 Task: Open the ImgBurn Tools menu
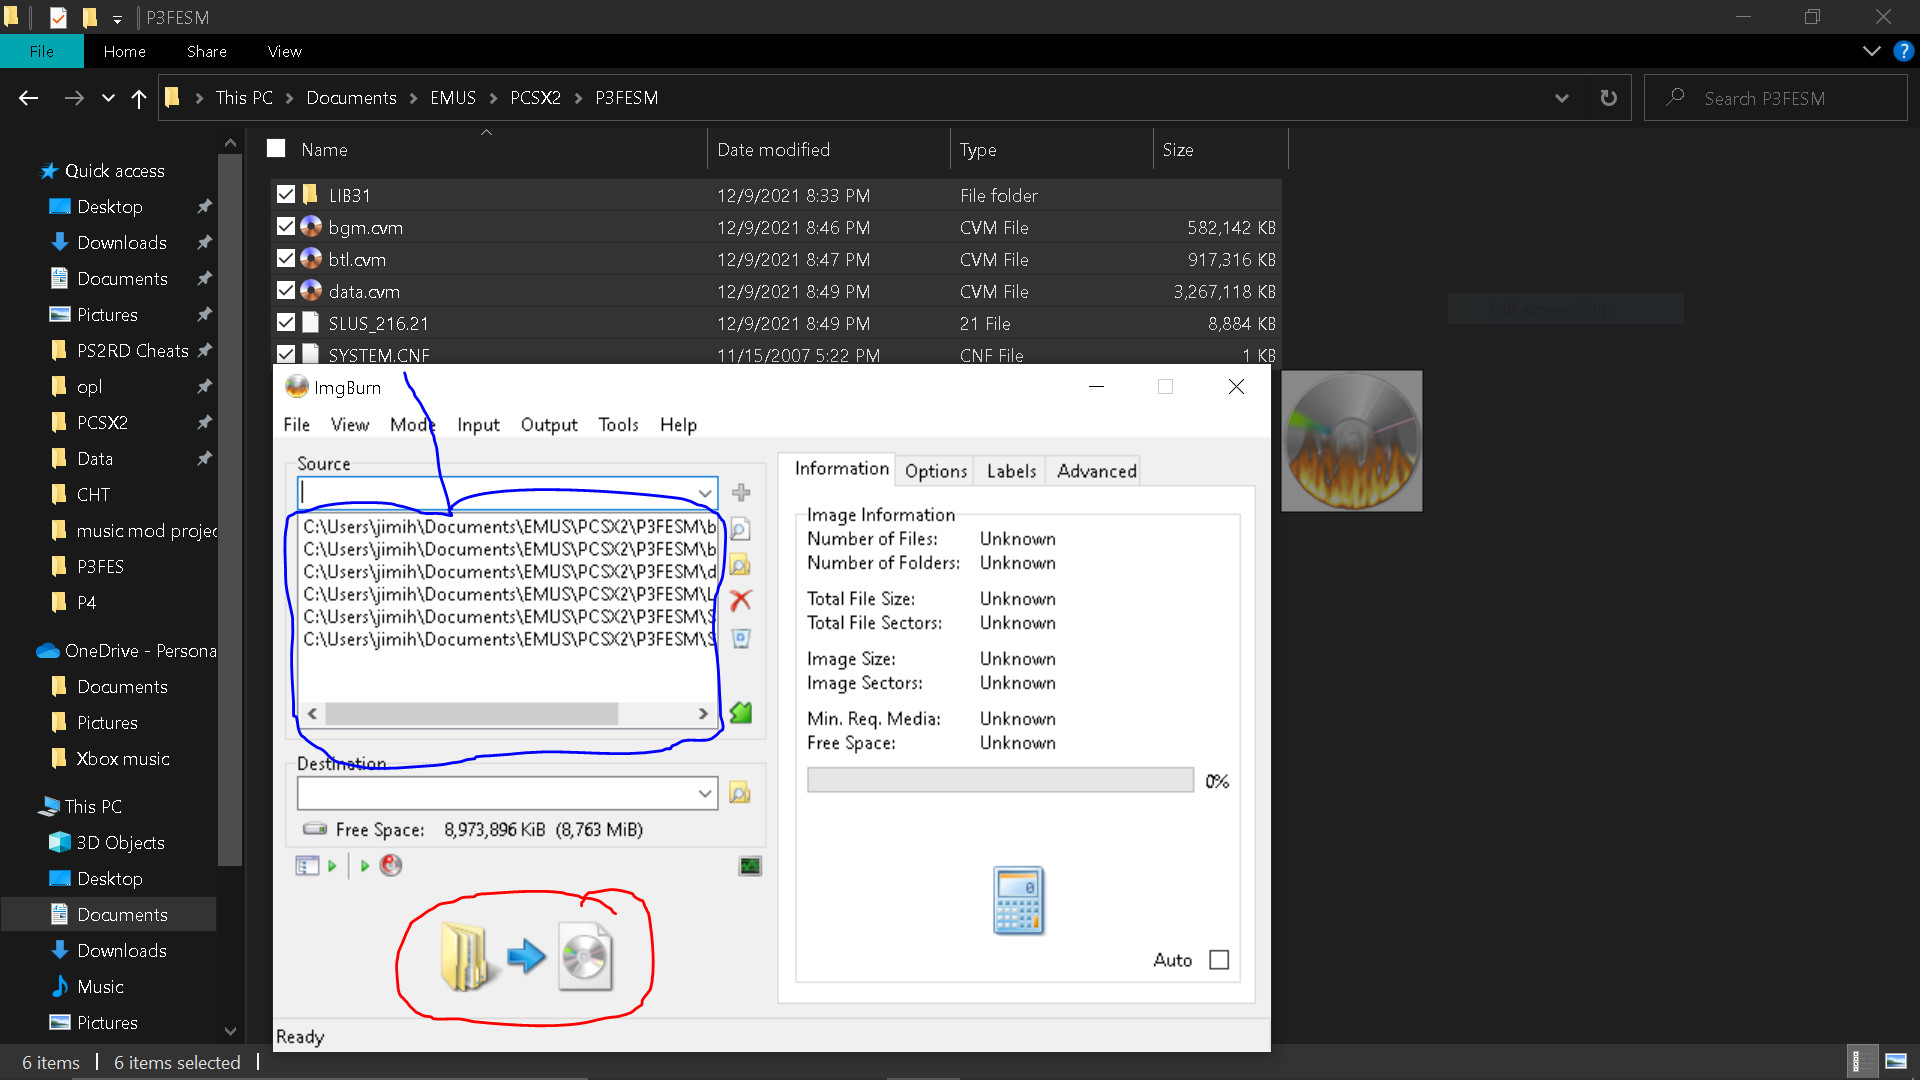pyautogui.click(x=618, y=425)
